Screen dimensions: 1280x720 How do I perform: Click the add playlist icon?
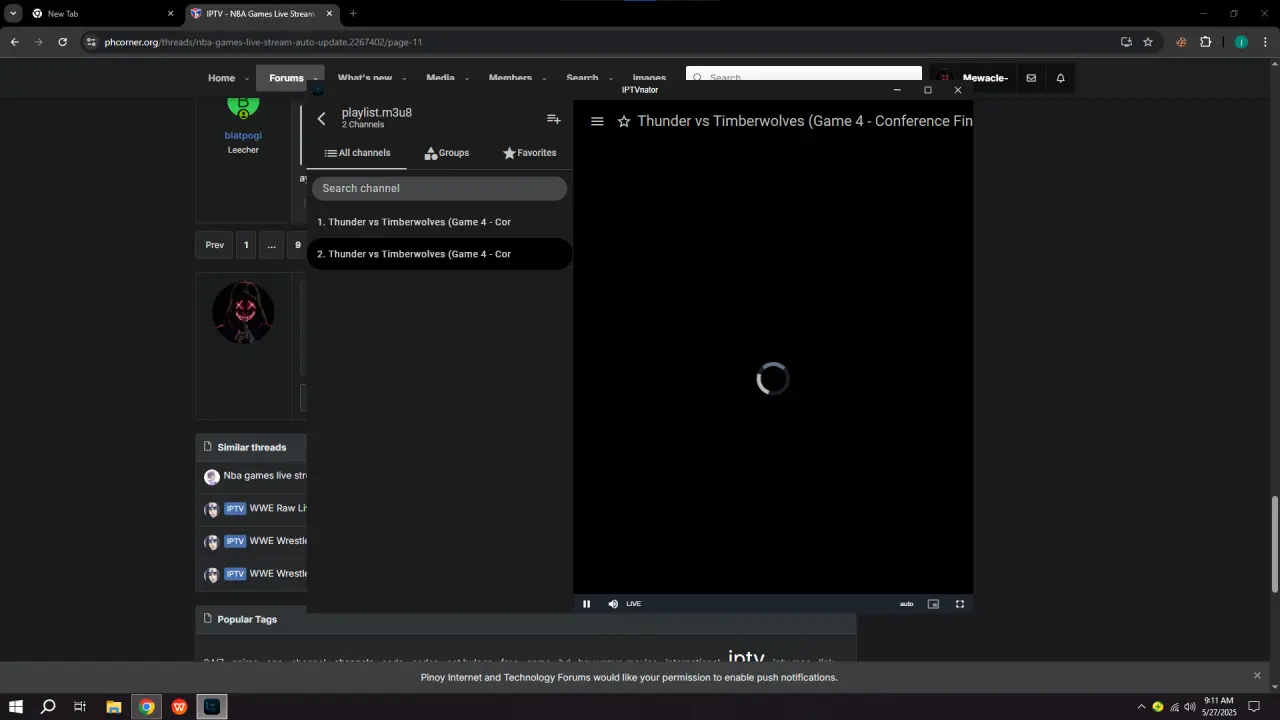point(553,118)
